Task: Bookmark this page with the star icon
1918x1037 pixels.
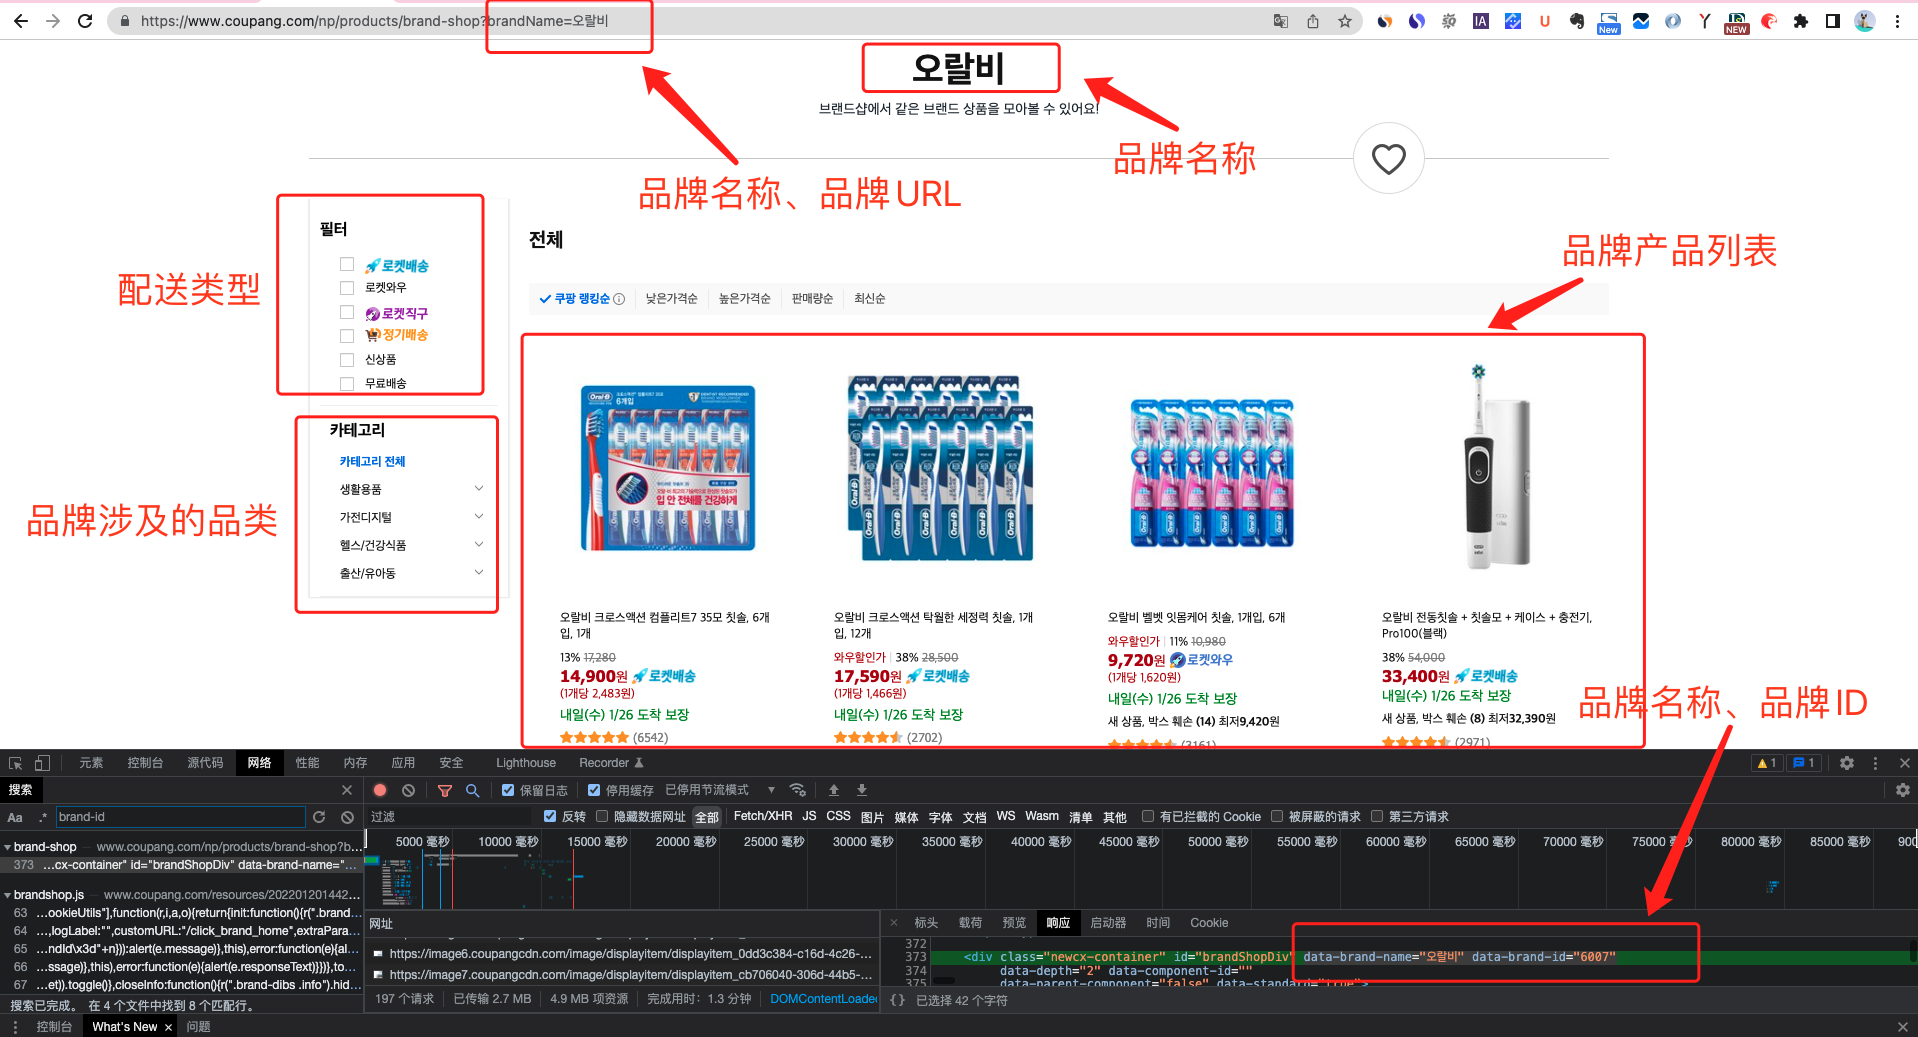Action: pos(1345,21)
